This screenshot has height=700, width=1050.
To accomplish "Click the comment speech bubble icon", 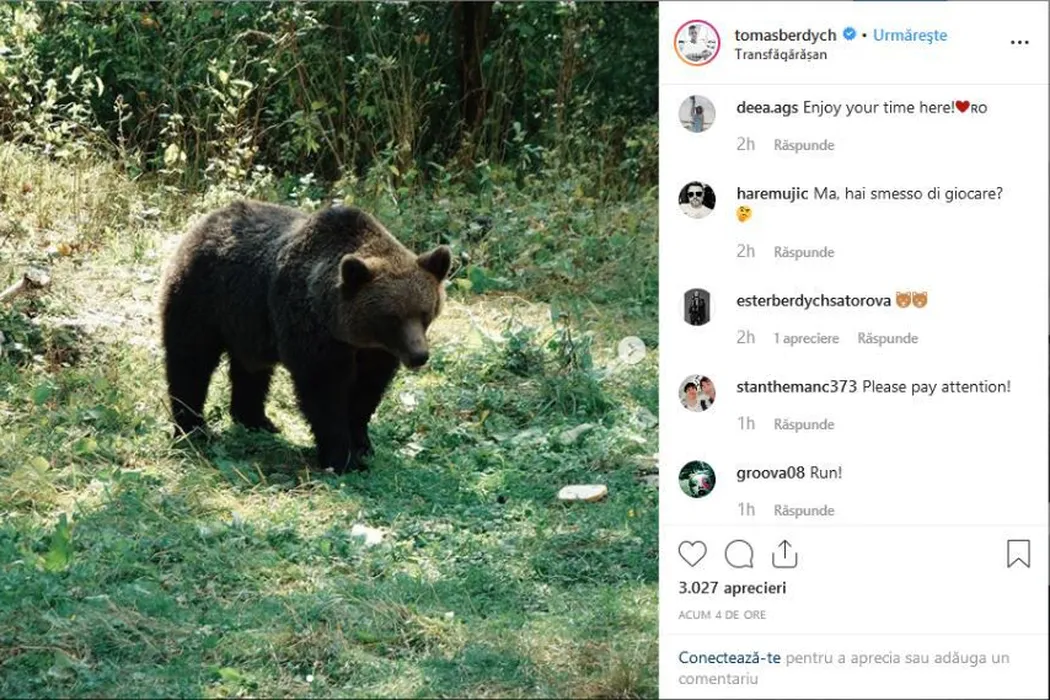I will [x=739, y=554].
